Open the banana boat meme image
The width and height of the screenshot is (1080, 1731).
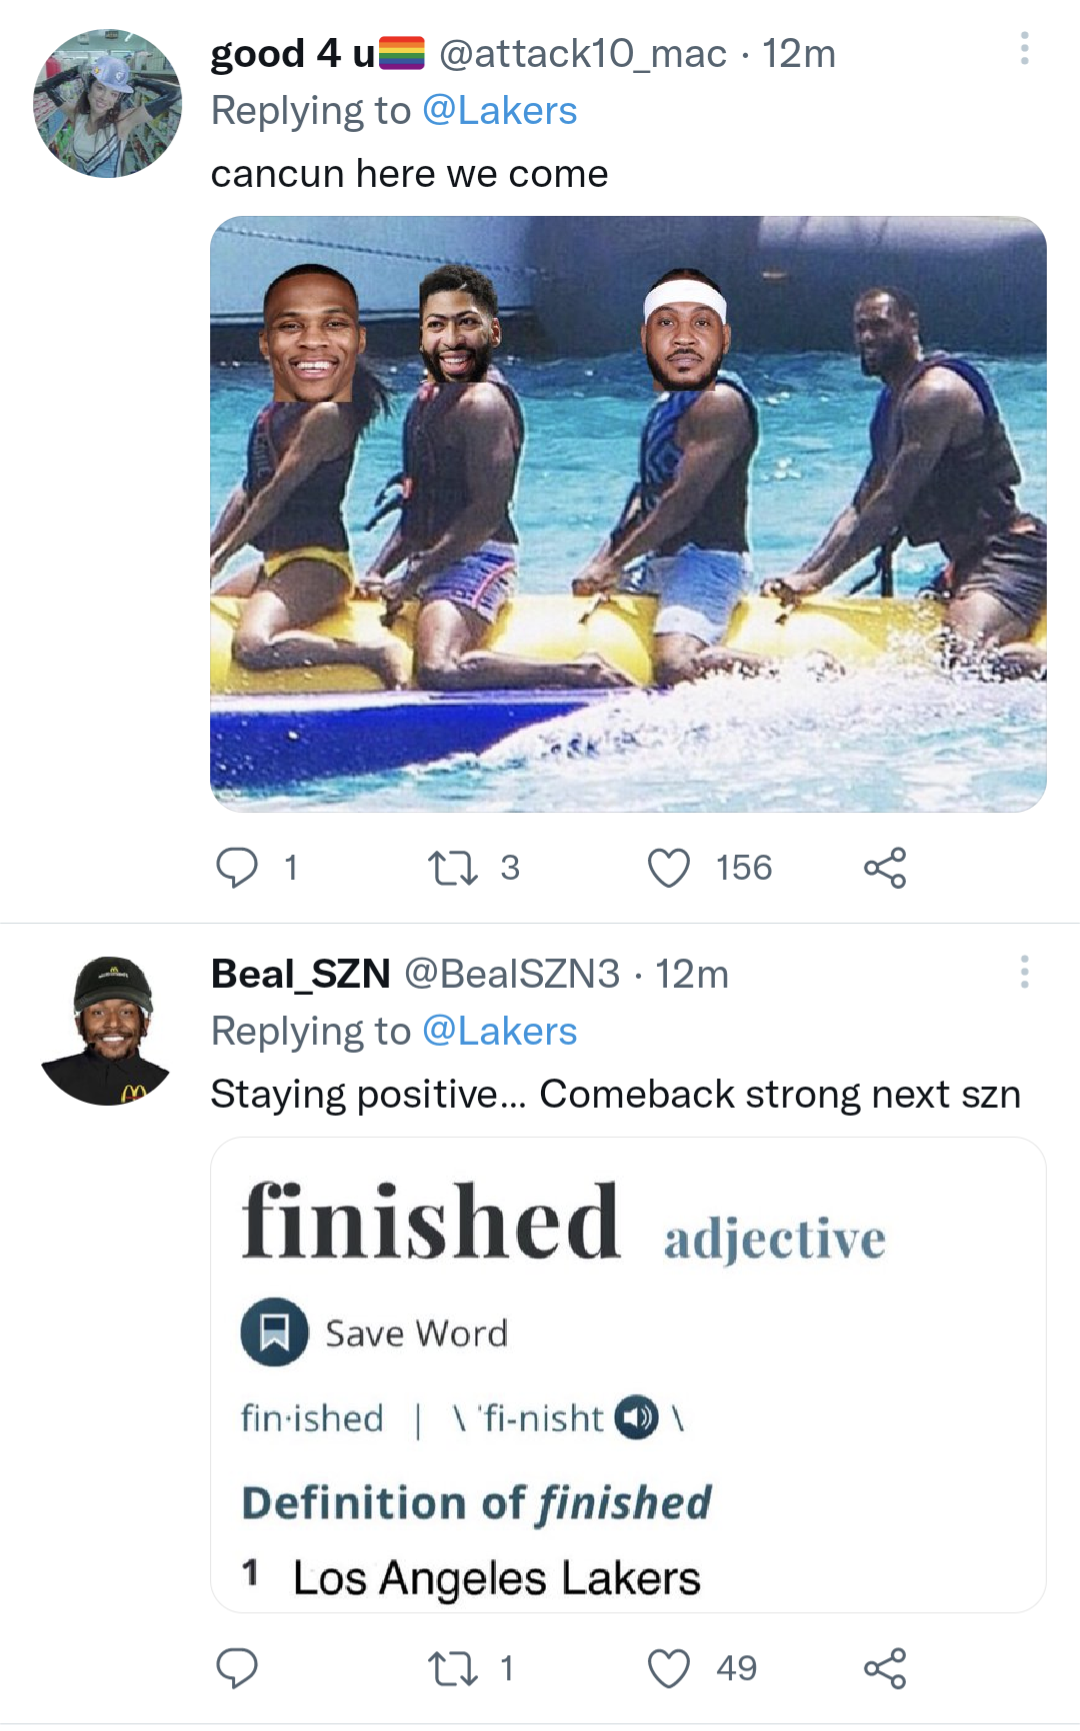click(x=628, y=514)
